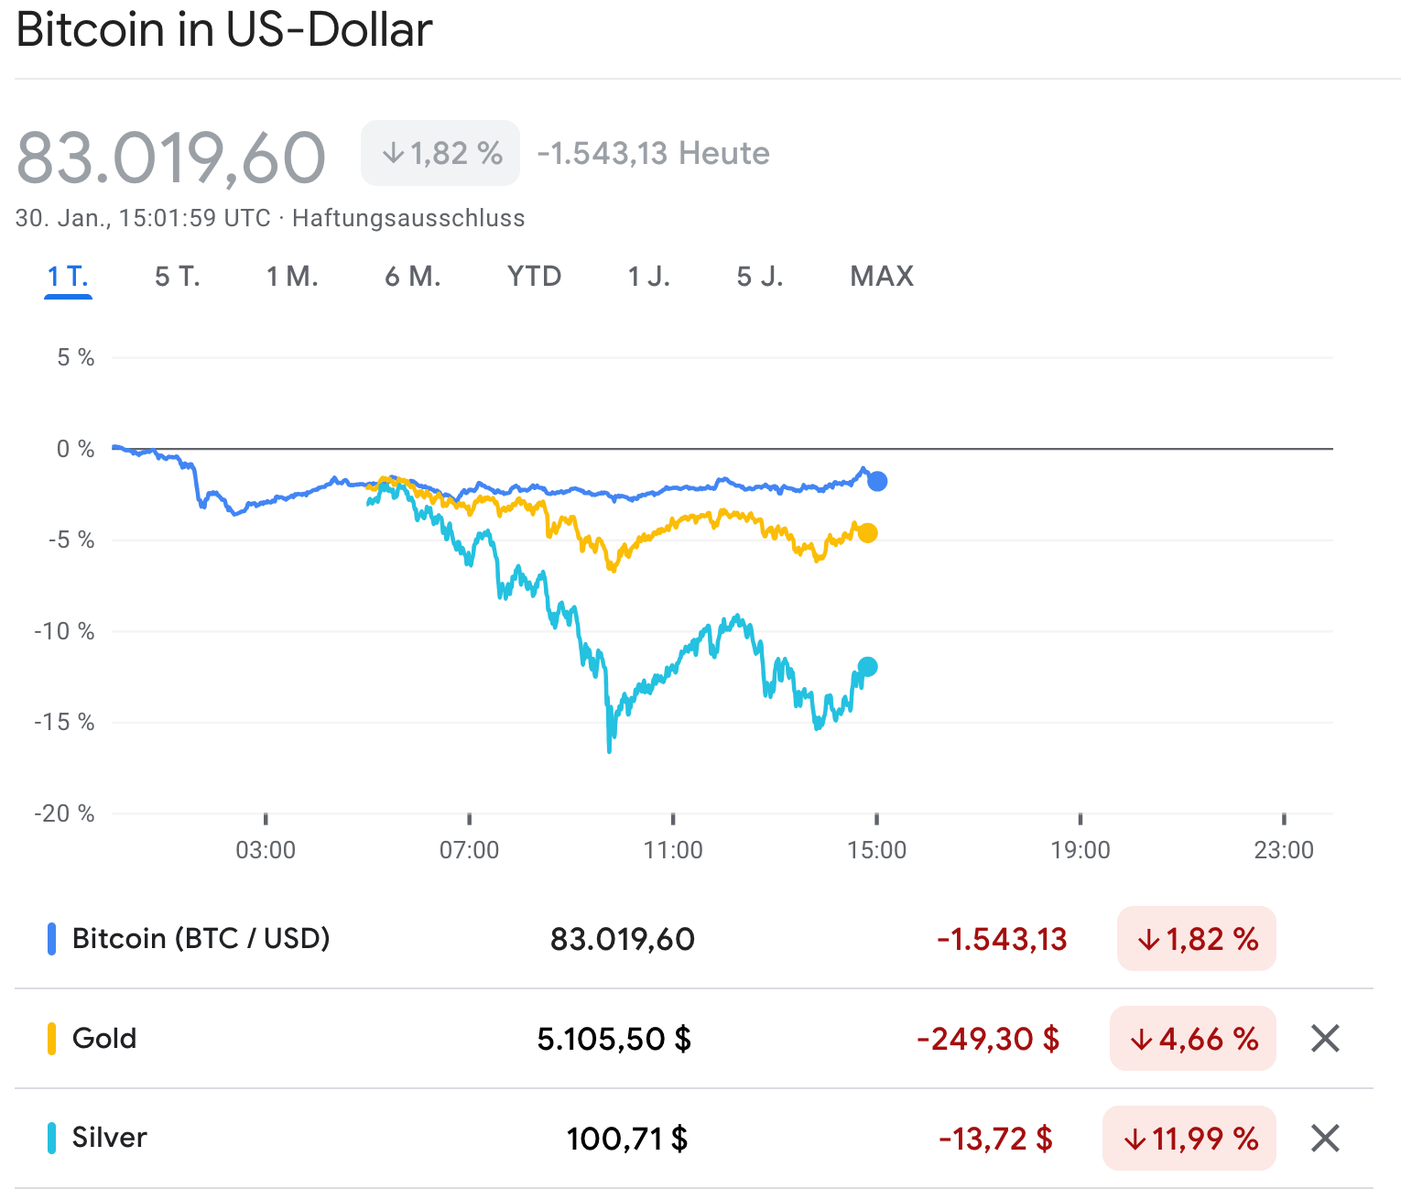Click the teal Silver line endpoint dot
Image resolution: width=1401 pixels, height=1200 pixels.
[868, 667]
